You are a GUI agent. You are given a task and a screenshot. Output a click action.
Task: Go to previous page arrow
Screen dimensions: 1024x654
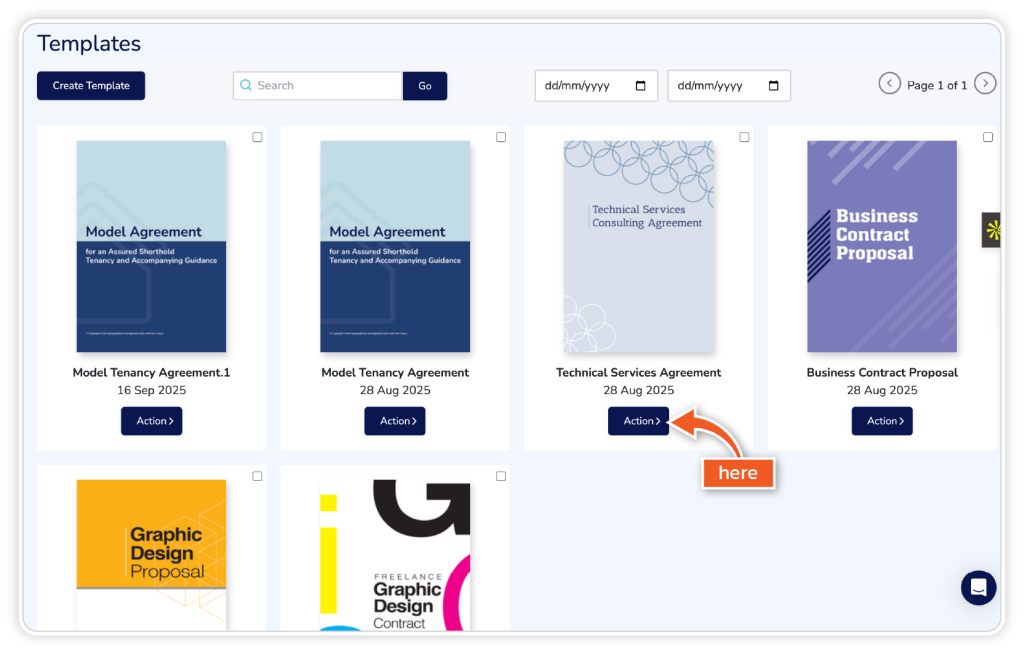pyautogui.click(x=889, y=84)
